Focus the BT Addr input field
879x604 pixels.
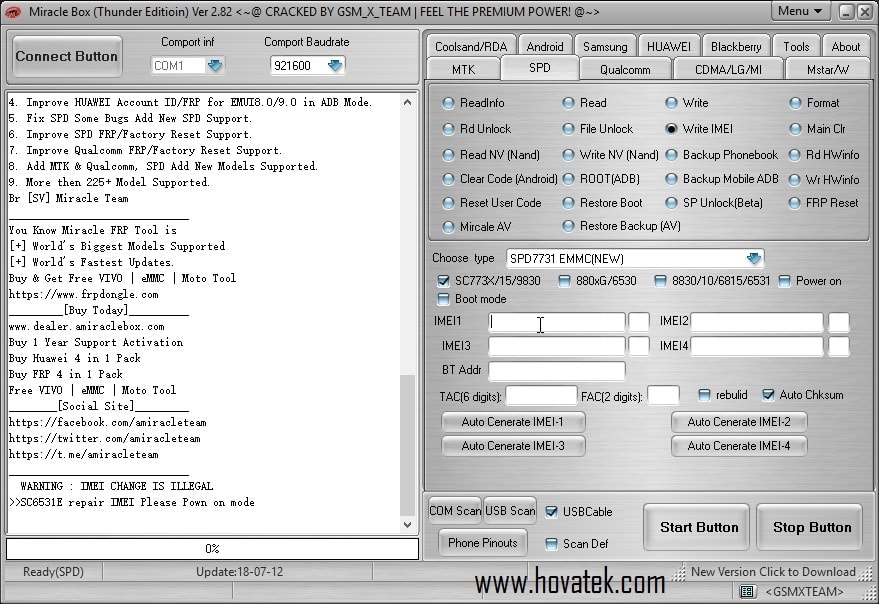(x=557, y=371)
